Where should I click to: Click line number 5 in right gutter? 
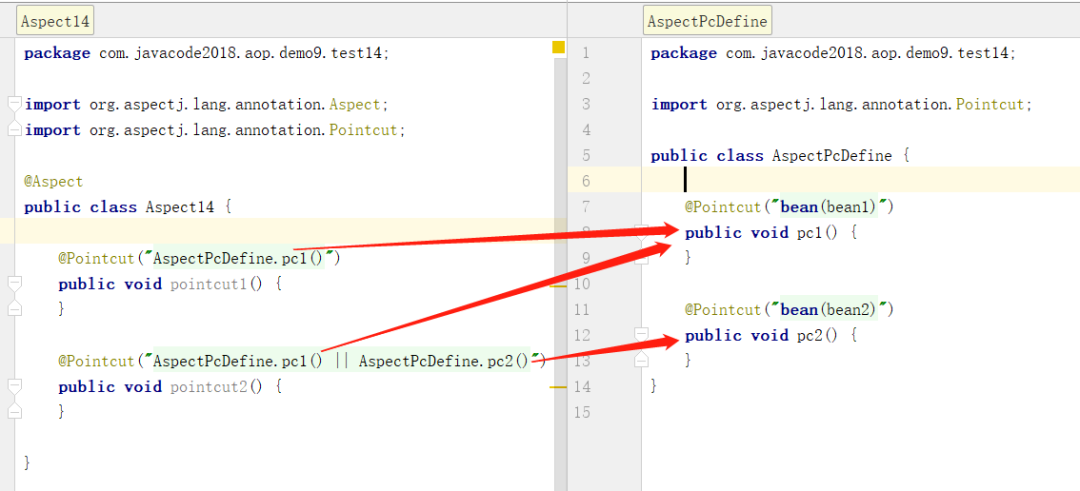585,156
